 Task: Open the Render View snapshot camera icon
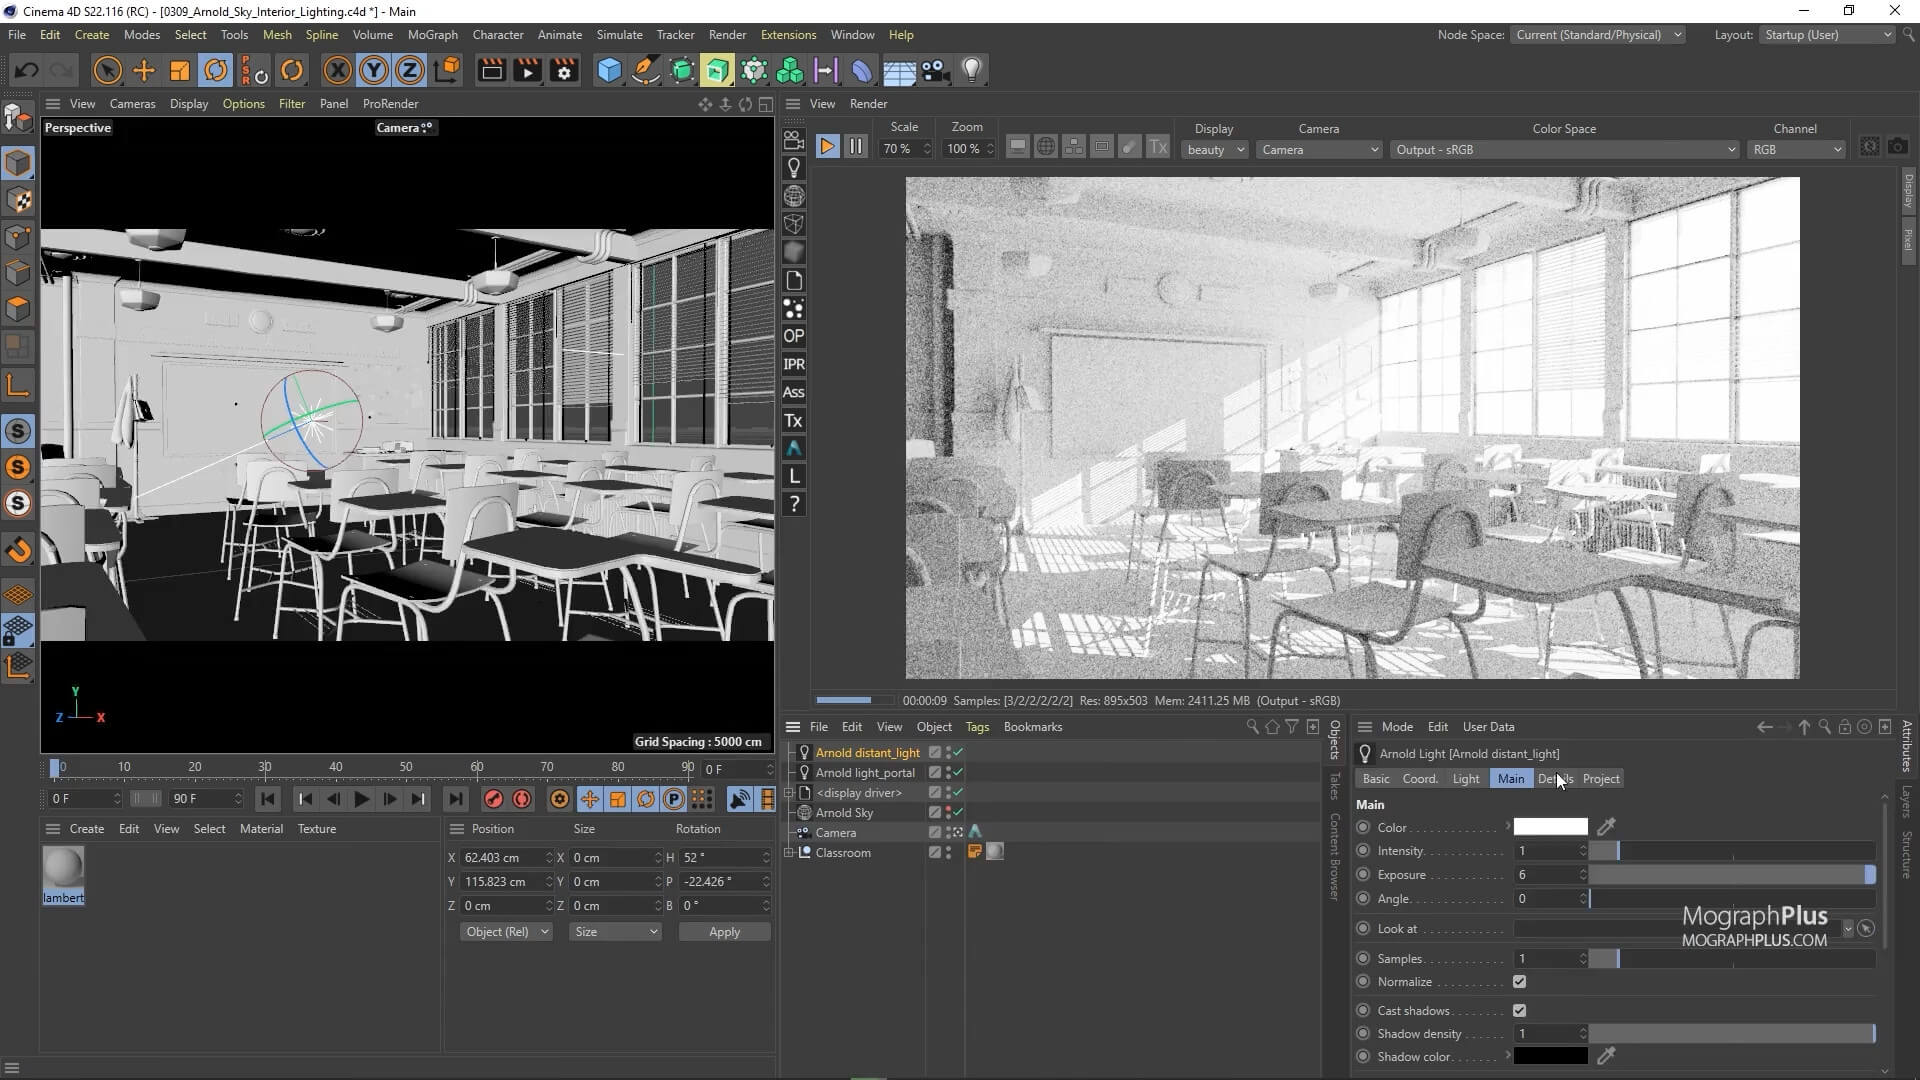coord(1898,146)
